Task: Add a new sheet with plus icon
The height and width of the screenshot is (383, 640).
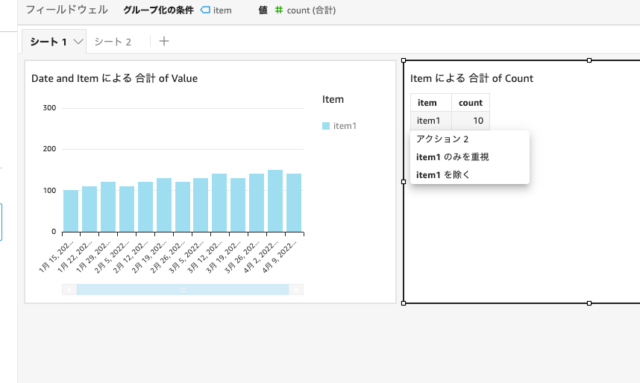Action: pyautogui.click(x=164, y=41)
